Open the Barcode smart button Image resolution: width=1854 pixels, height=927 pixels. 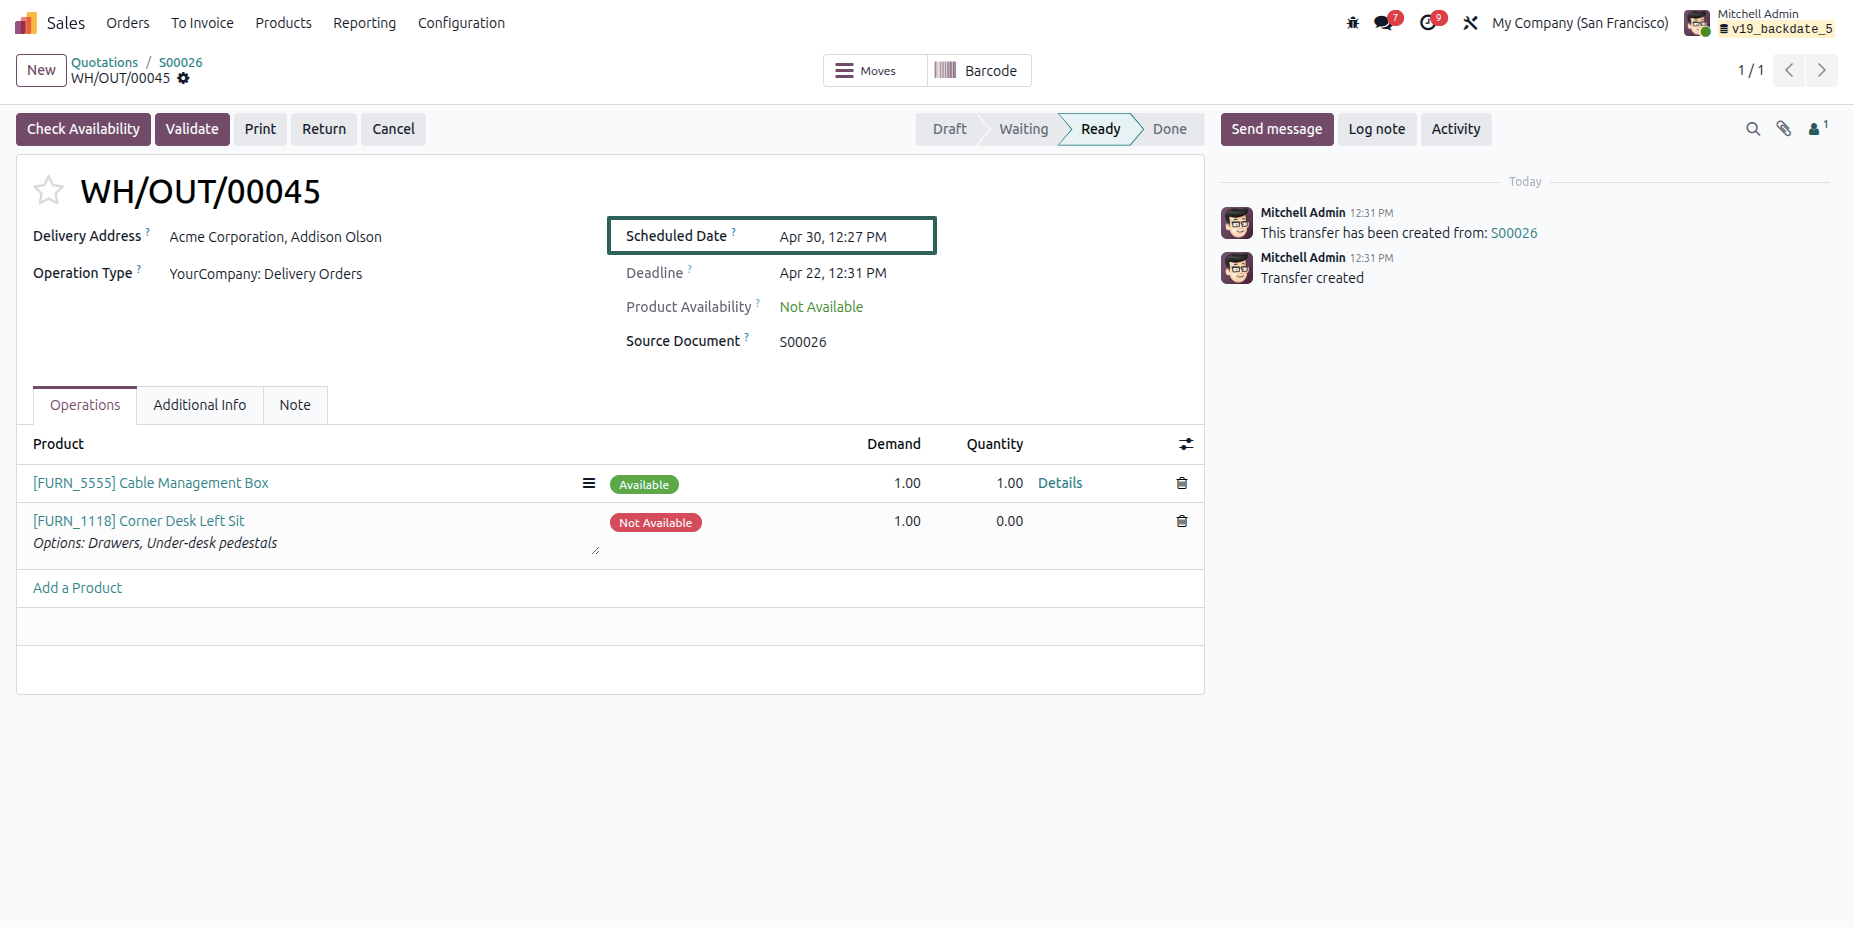[979, 71]
